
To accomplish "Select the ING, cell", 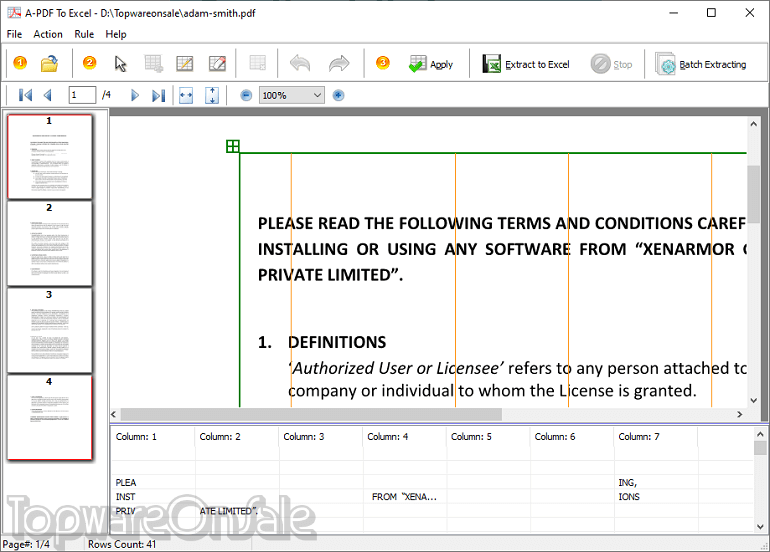I will coord(656,482).
